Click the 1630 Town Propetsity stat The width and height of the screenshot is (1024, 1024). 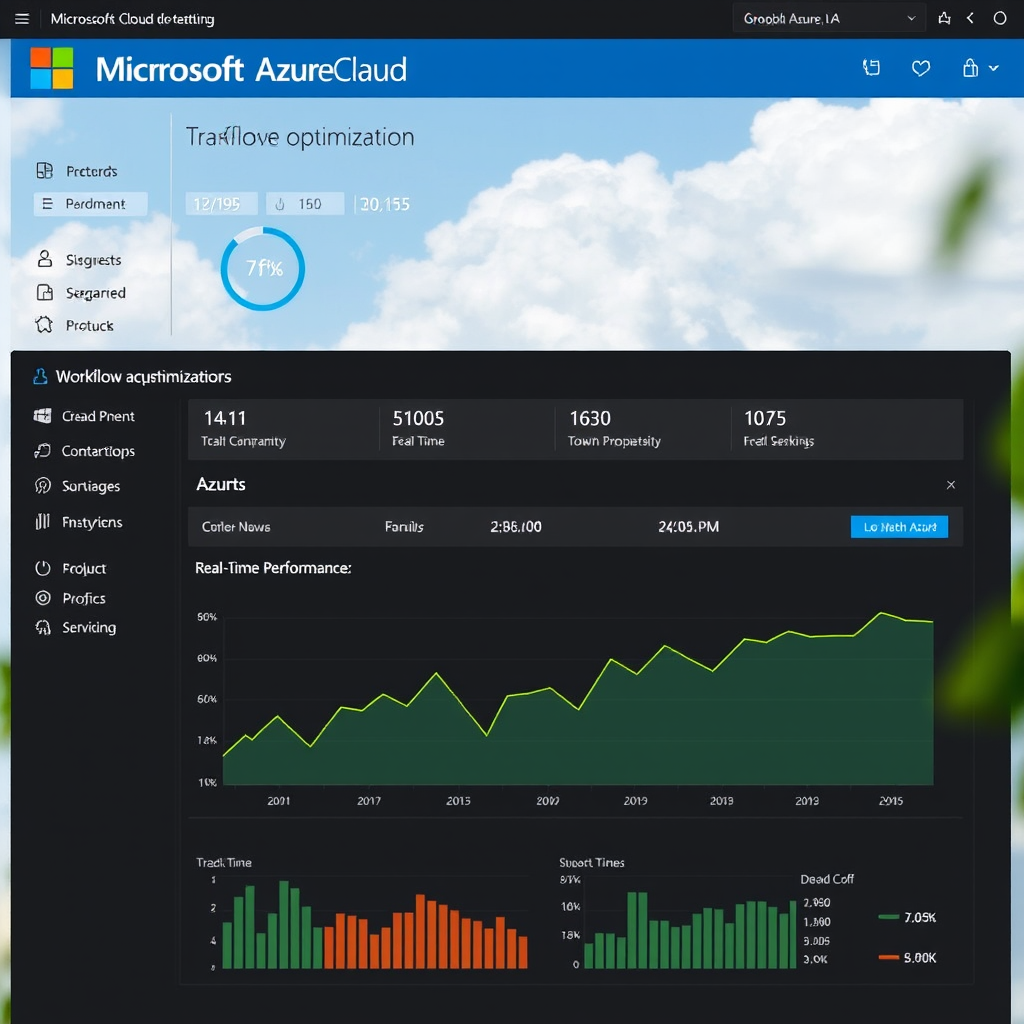[614, 428]
